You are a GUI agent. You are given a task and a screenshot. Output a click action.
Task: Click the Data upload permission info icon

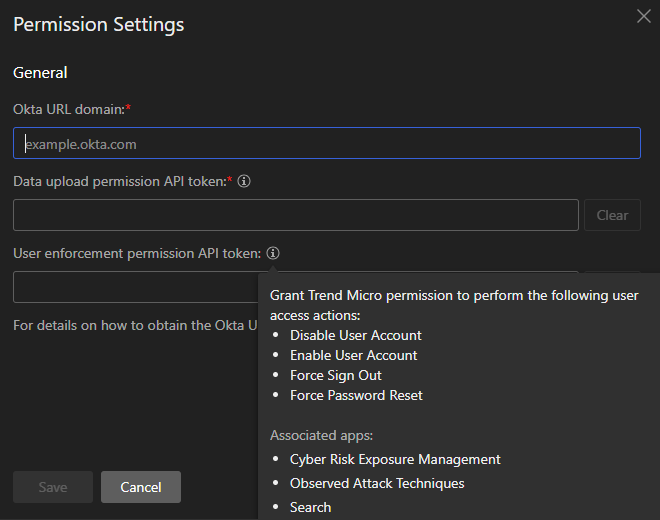point(244,182)
